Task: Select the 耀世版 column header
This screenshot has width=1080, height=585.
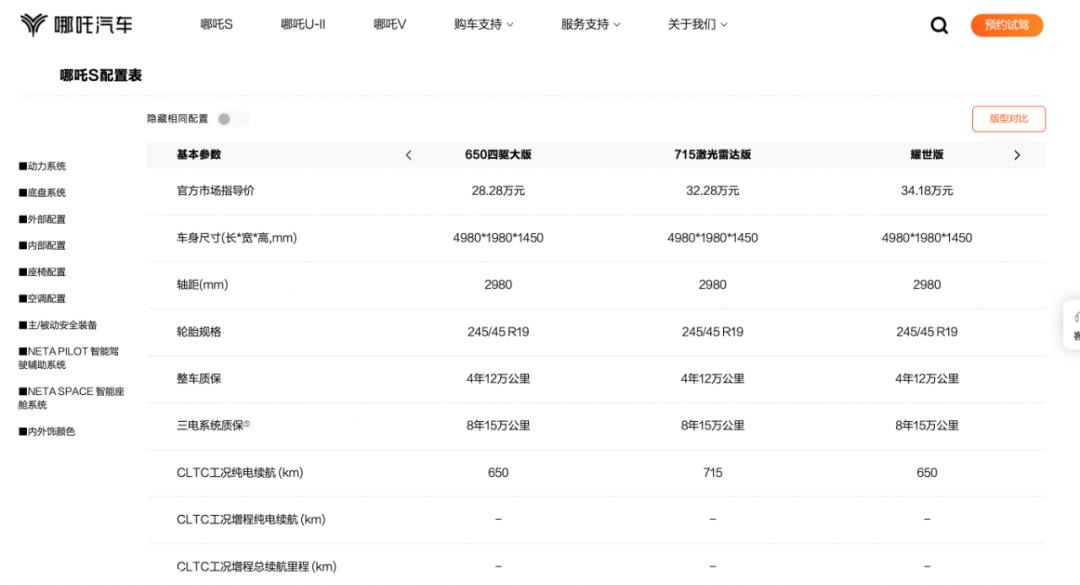Action: click(x=926, y=154)
